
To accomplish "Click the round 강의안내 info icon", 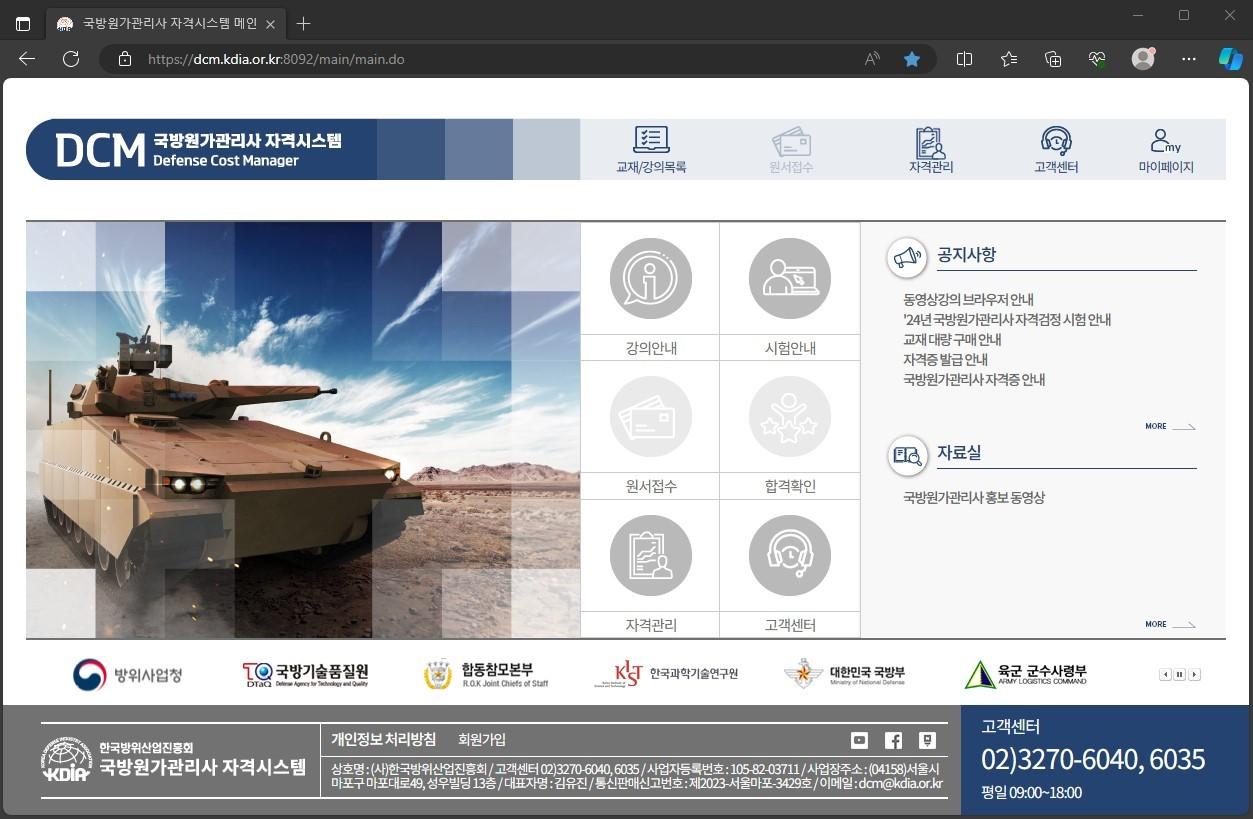I will (650, 278).
